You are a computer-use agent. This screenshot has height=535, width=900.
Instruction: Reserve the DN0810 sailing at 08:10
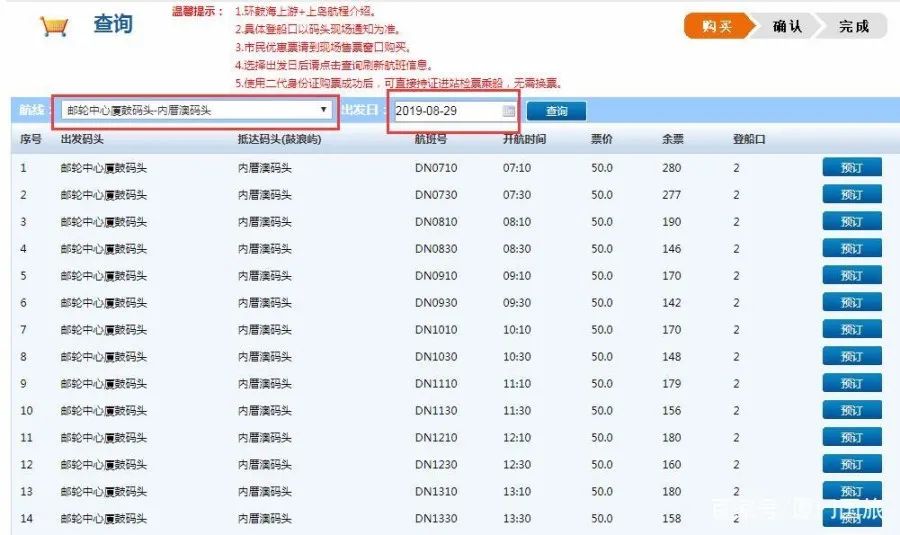pos(851,222)
